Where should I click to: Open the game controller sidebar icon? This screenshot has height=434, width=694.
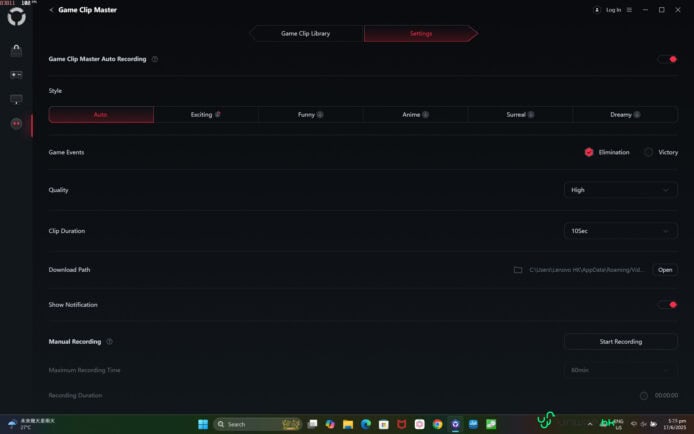pyautogui.click(x=16, y=75)
